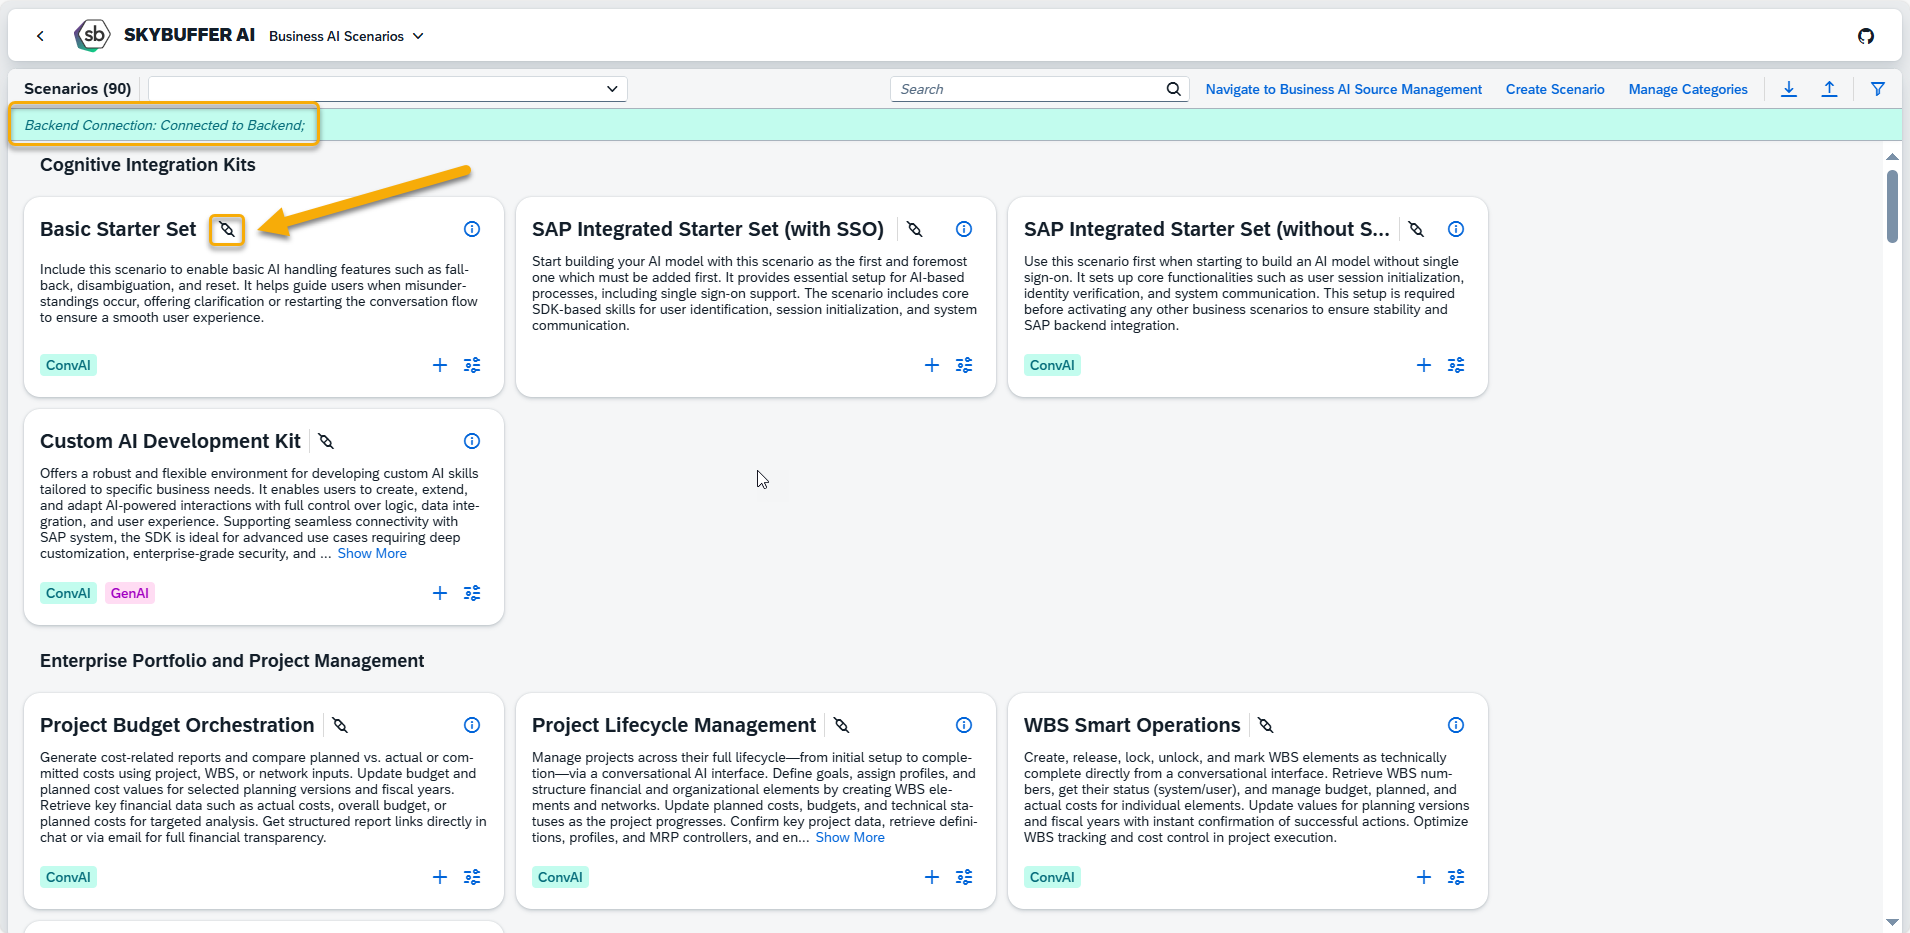Add the Custom AI Development Kit
1910x933 pixels.
pos(440,593)
